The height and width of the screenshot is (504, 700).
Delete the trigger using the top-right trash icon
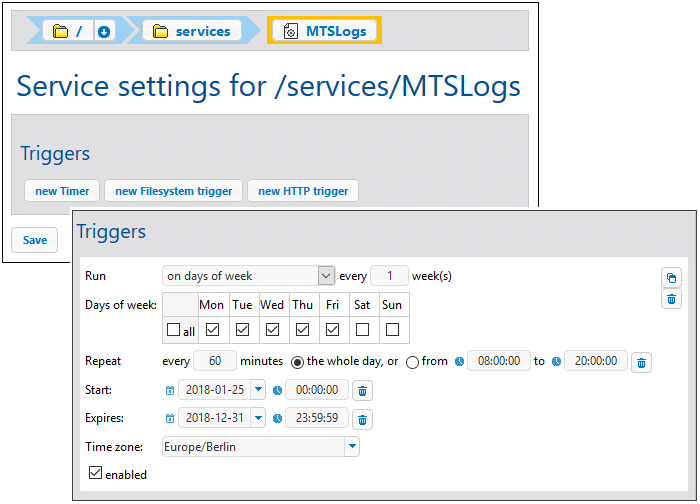[x=671, y=298]
